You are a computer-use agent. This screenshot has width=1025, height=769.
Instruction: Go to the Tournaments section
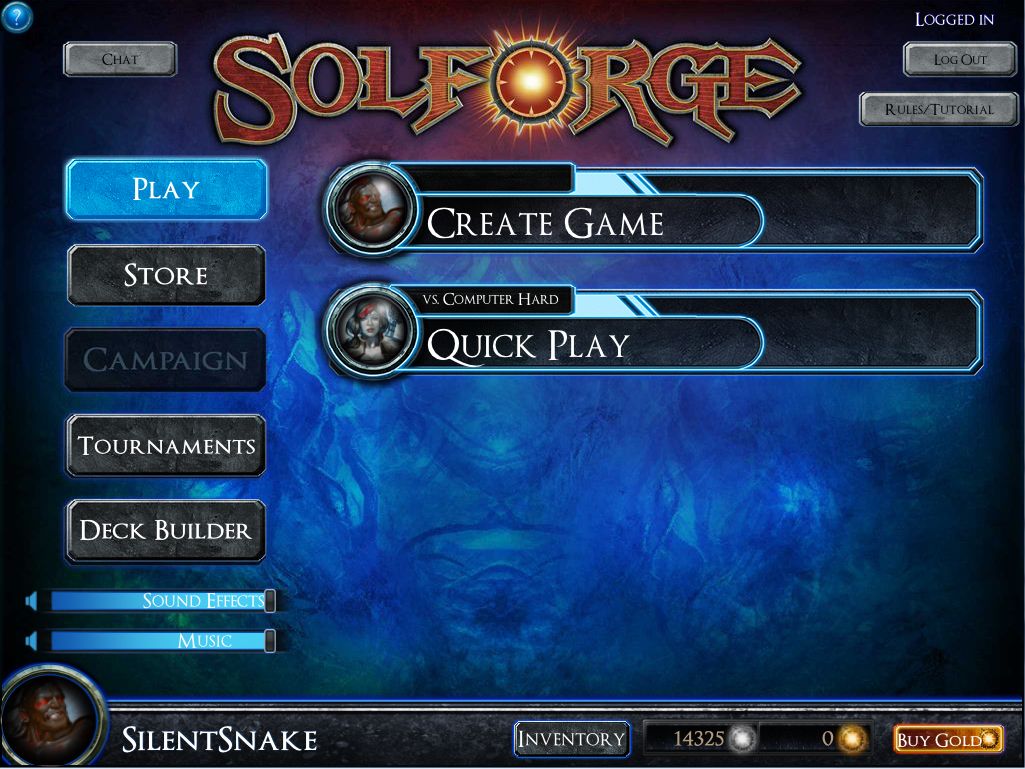tap(166, 445)
